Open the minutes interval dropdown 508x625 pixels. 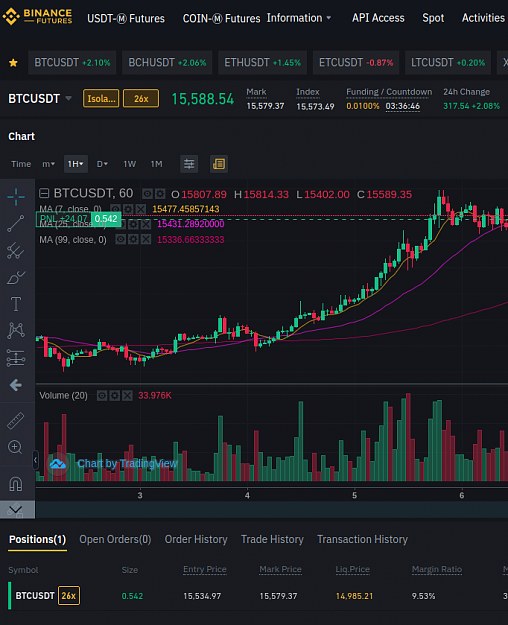[x=48, y=164]
